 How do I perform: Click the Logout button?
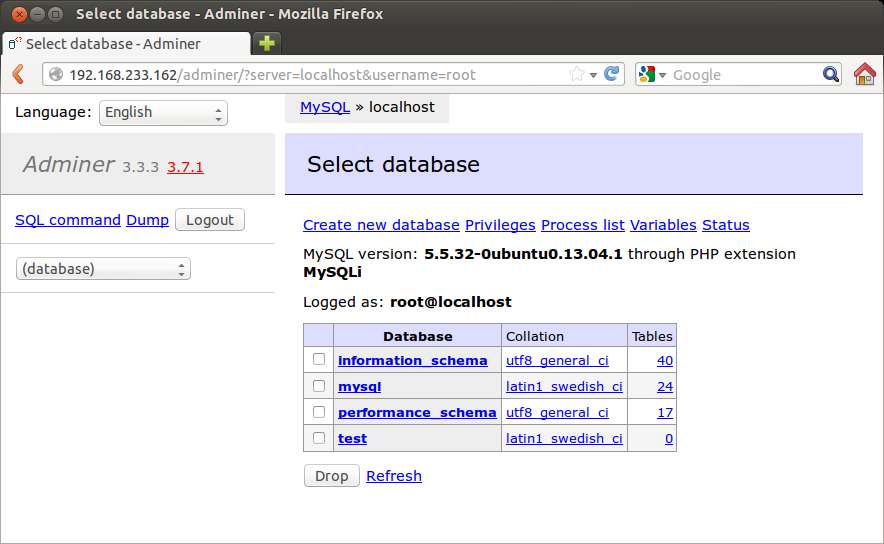click(x=210, y=220)
